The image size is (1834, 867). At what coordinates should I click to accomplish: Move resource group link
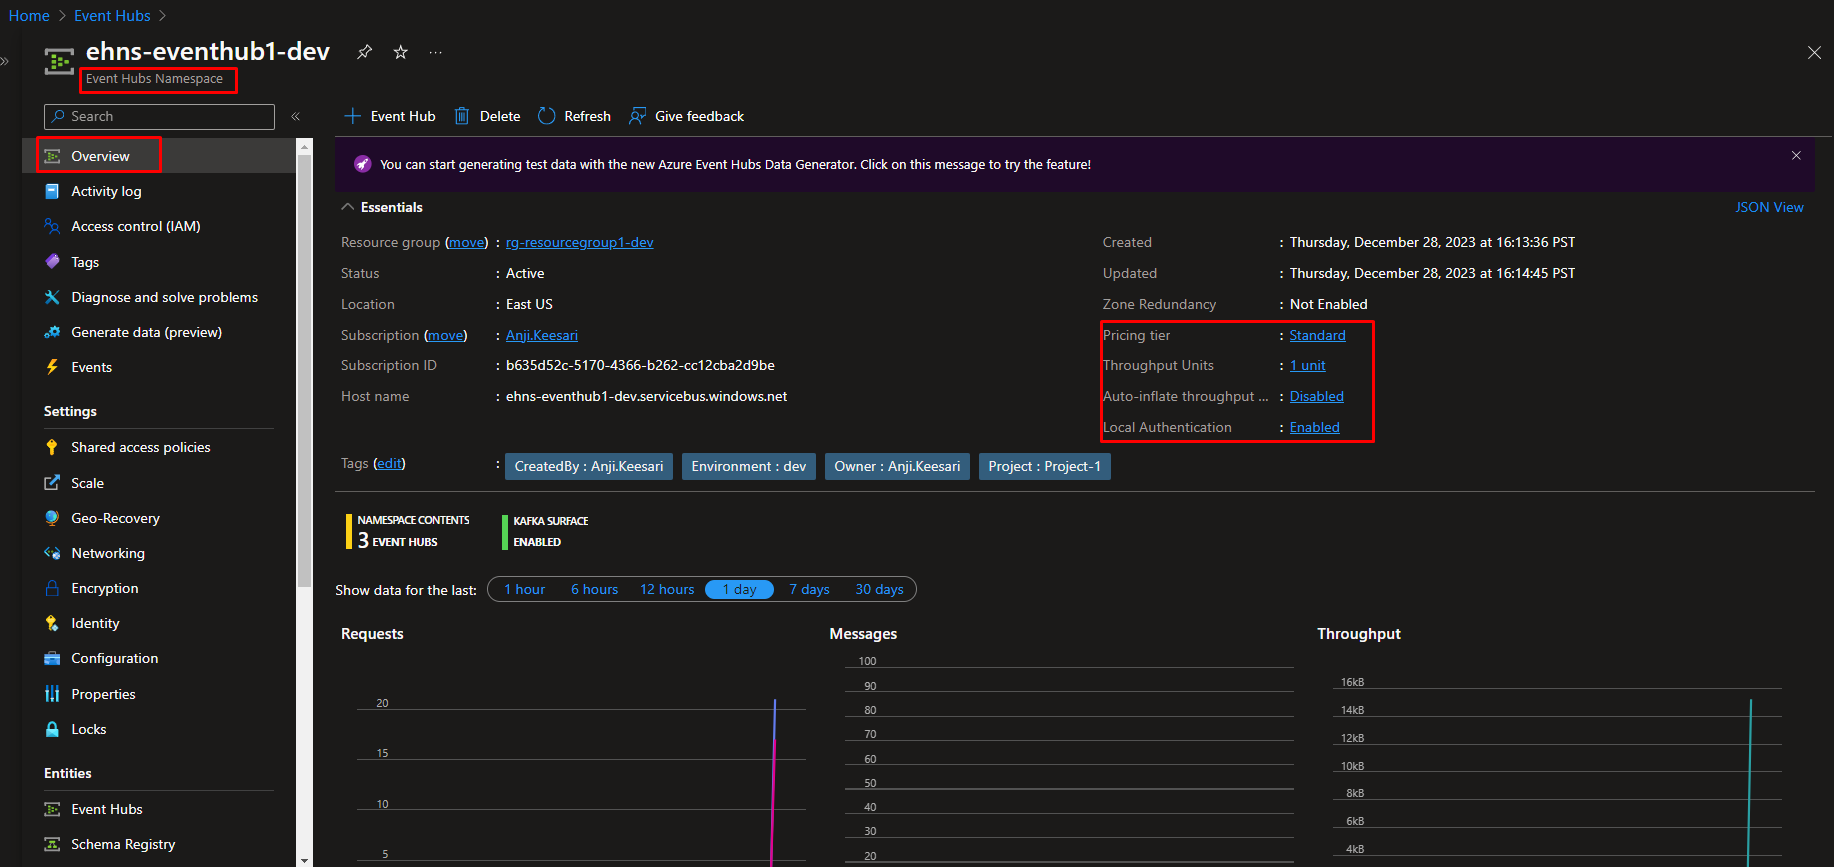467,242
